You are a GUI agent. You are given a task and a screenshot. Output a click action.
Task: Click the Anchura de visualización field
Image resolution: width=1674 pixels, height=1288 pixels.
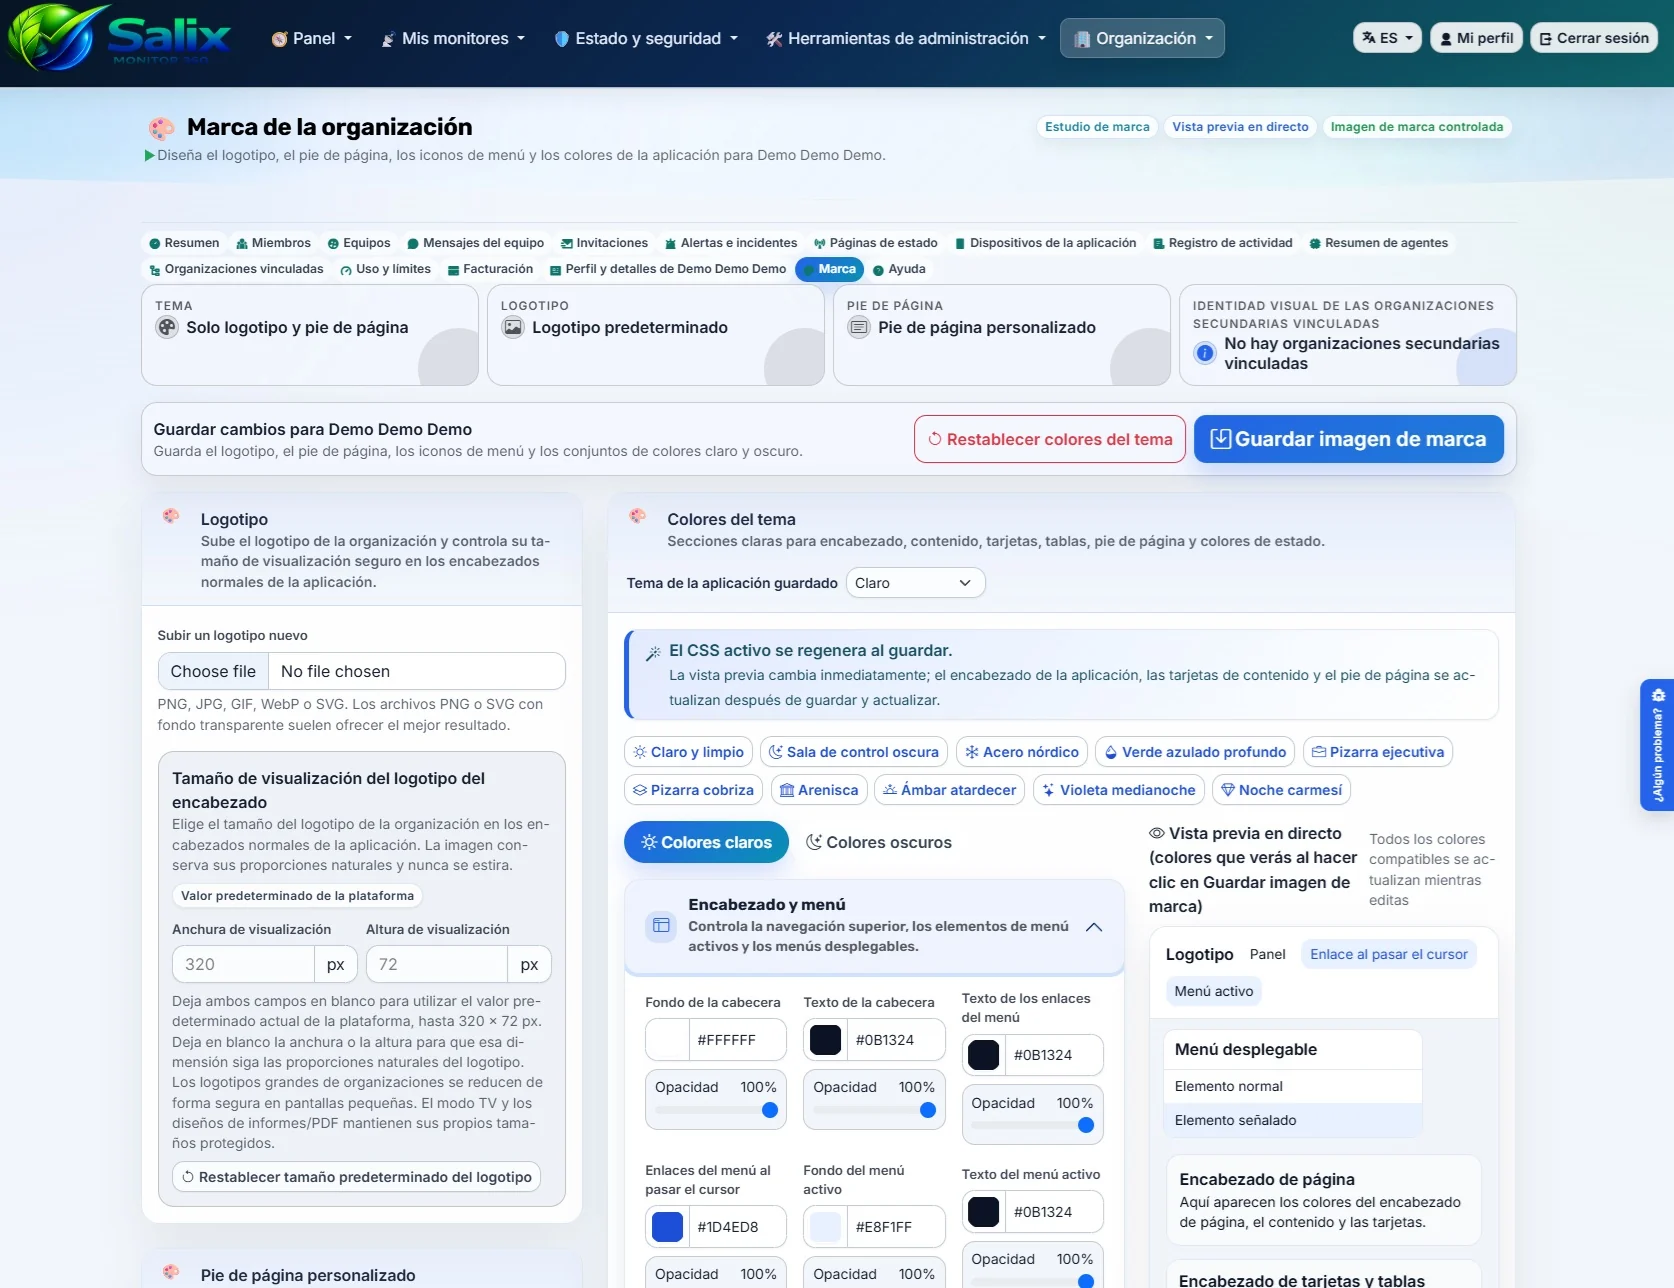tap(243, 964)
